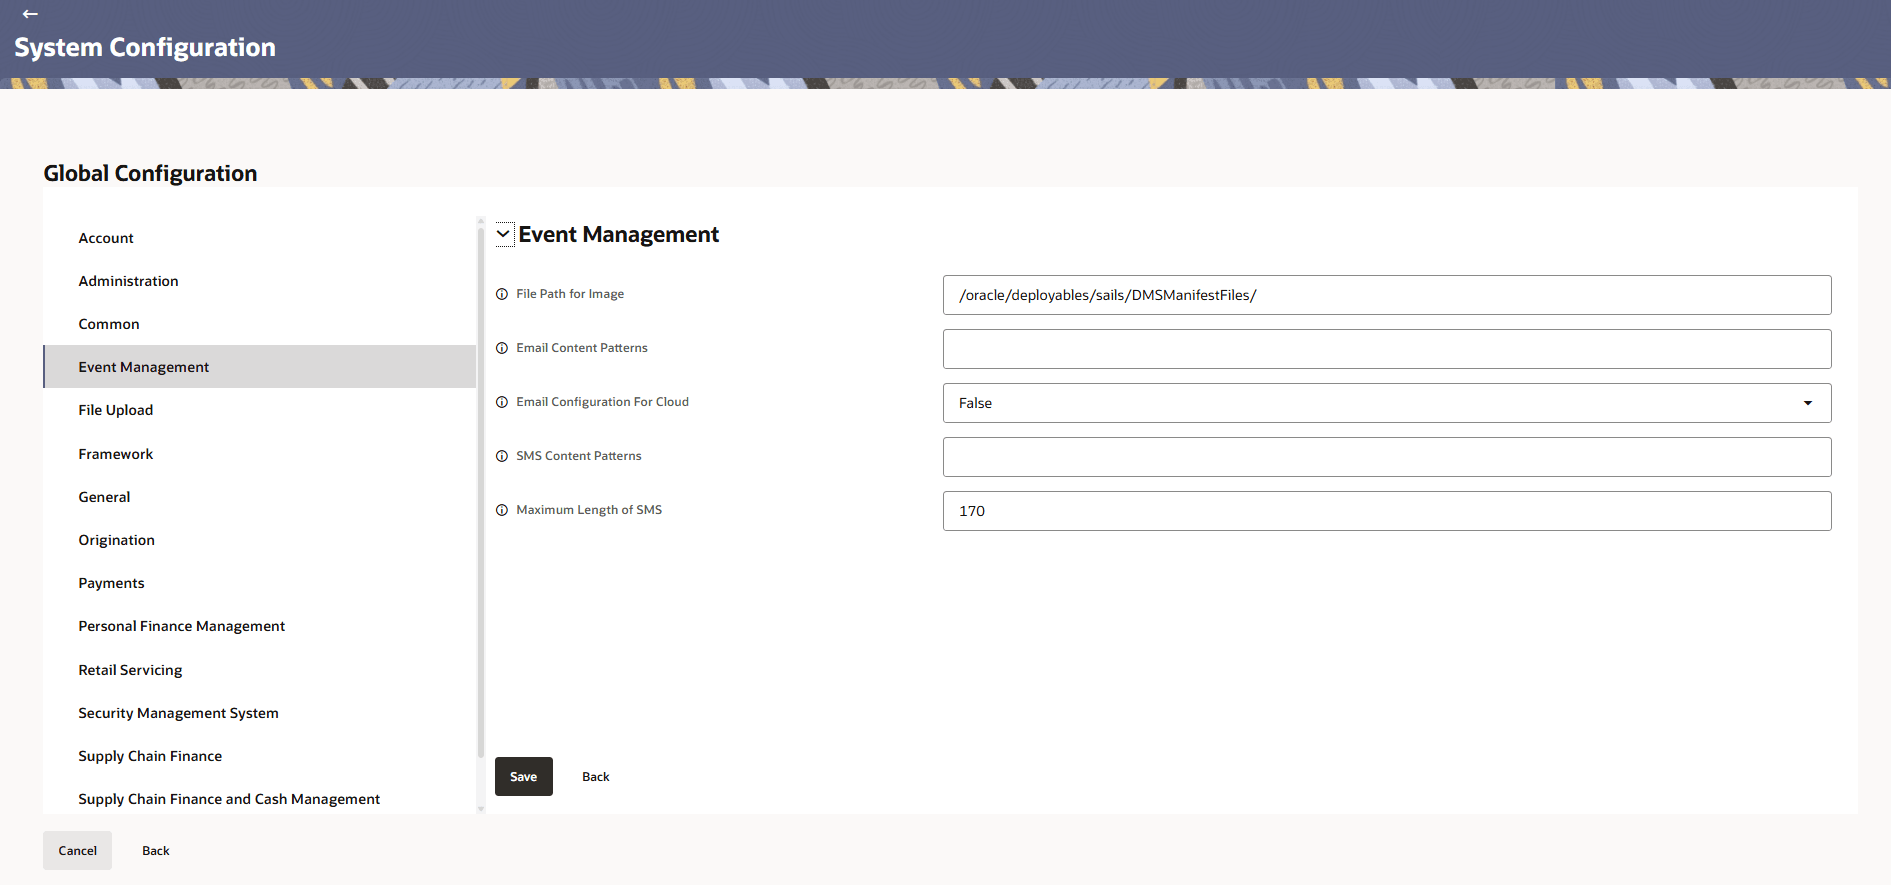The width and height of the screenshot is (1891, 885).
Task: Open the General category
Action: click(259, 497)
